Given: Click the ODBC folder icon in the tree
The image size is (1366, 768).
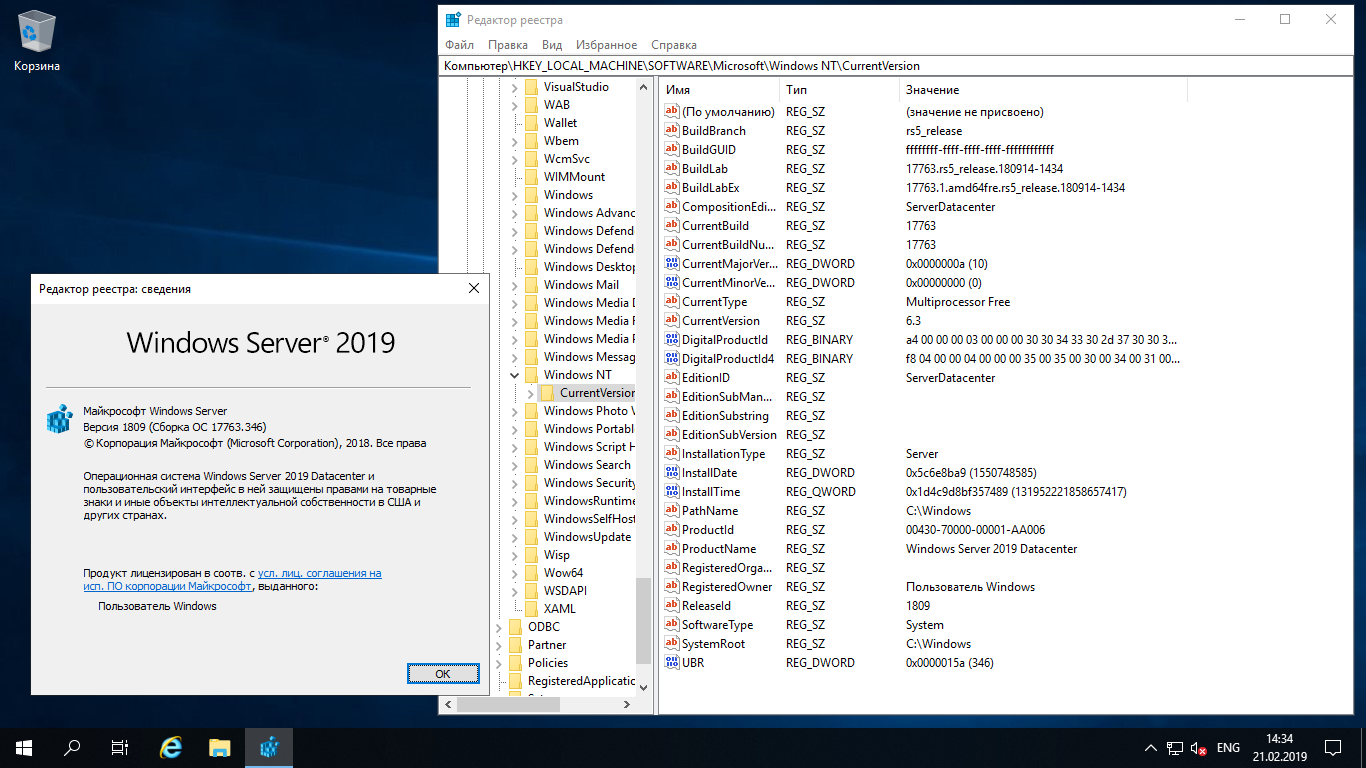Looking at the screenshot, I should (515, 627).
